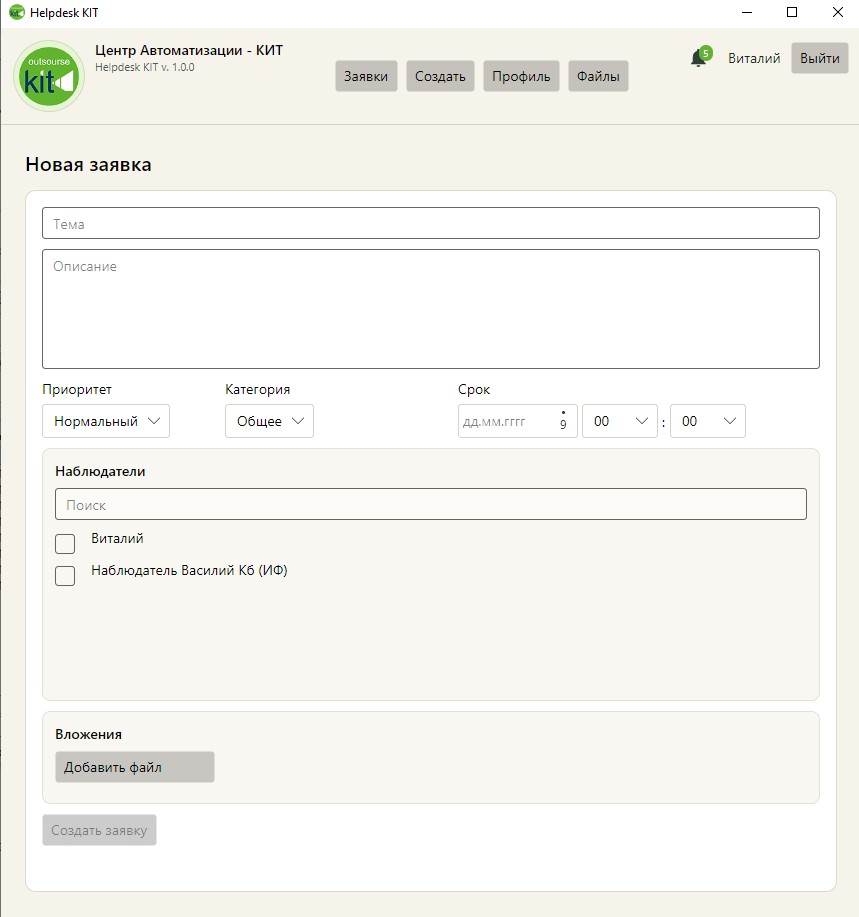Go to the Заявки section
Image resolution: width=859 pixels, height=917 pixels.
pos(366,77)
